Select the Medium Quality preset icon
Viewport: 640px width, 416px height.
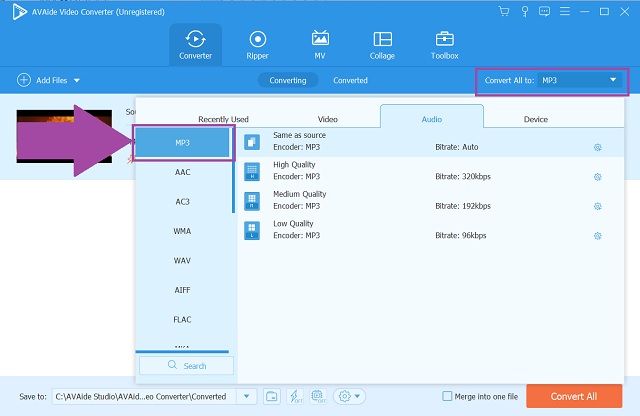click(252, 201)
